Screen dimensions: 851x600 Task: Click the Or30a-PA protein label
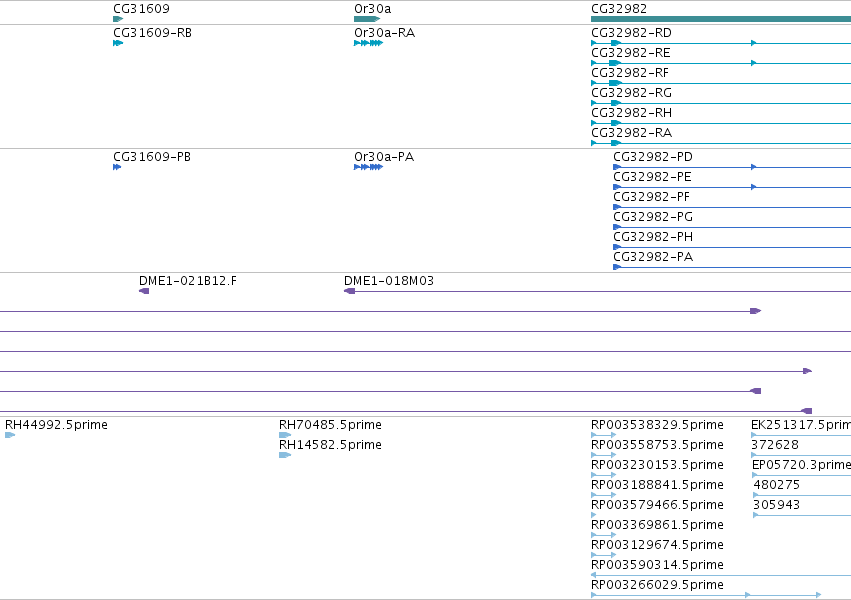tap(384, 157)
